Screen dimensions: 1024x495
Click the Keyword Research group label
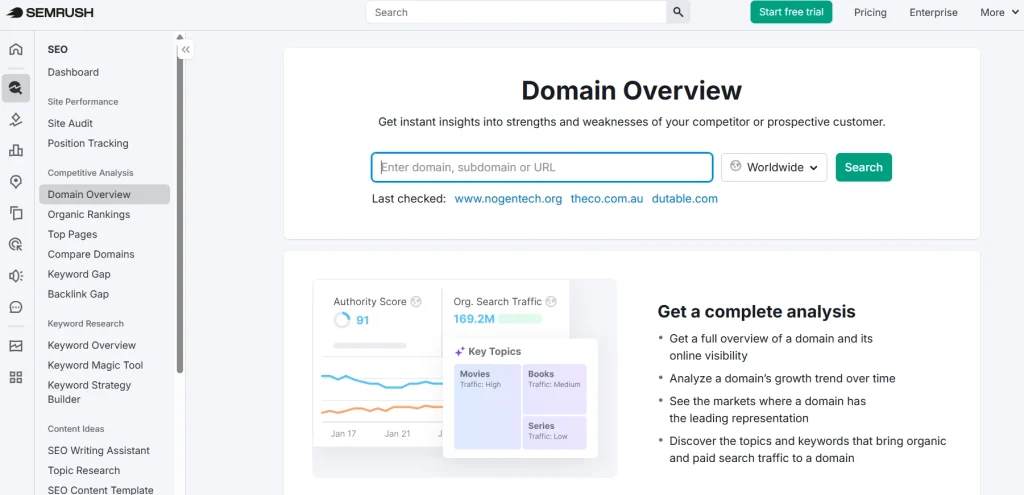[86, 324]
